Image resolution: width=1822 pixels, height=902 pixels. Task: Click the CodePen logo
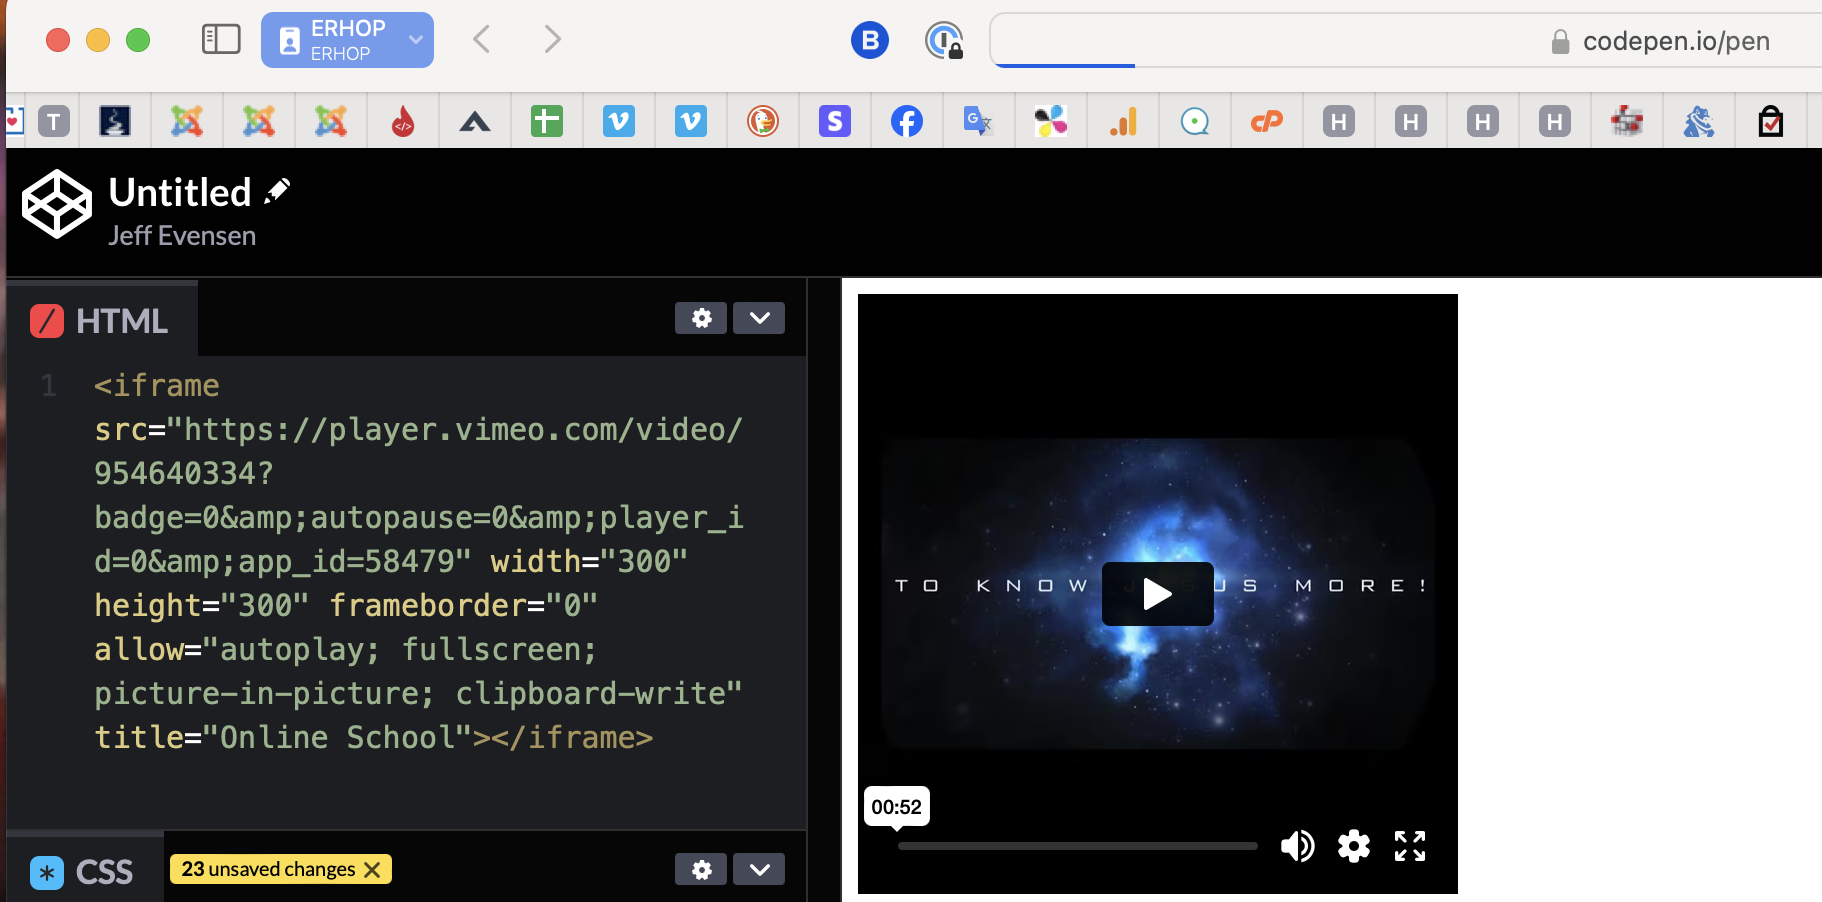tap(57, 204)
